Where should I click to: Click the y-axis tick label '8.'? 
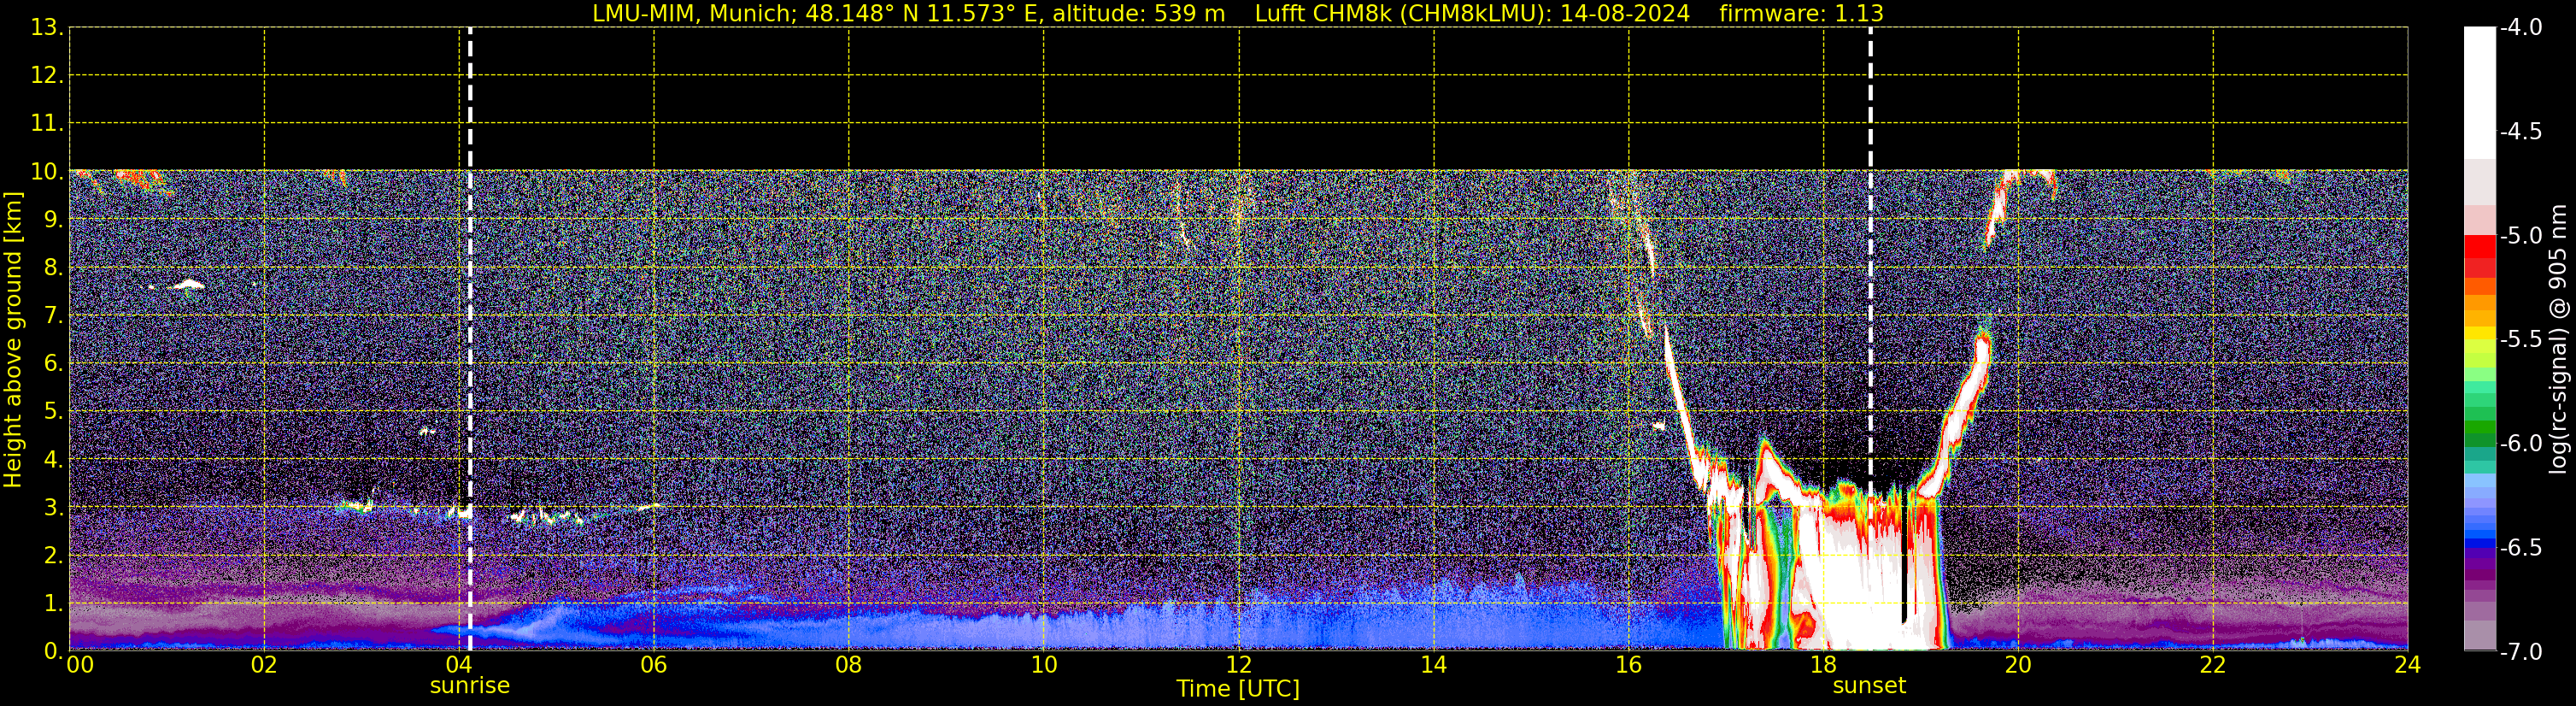53,268
